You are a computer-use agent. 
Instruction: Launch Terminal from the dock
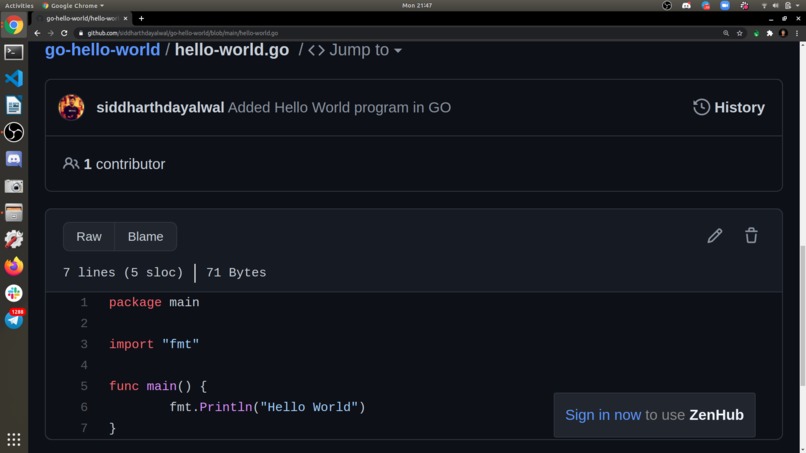tap(14, 52)
